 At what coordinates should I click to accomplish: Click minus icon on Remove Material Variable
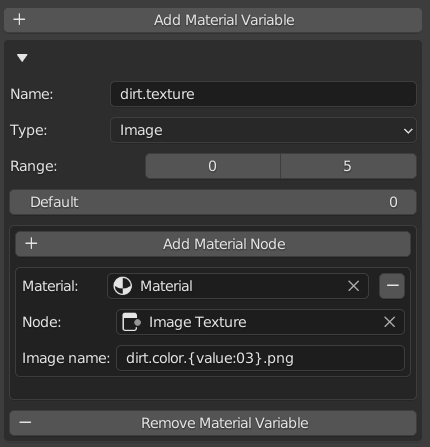[25, 423]
